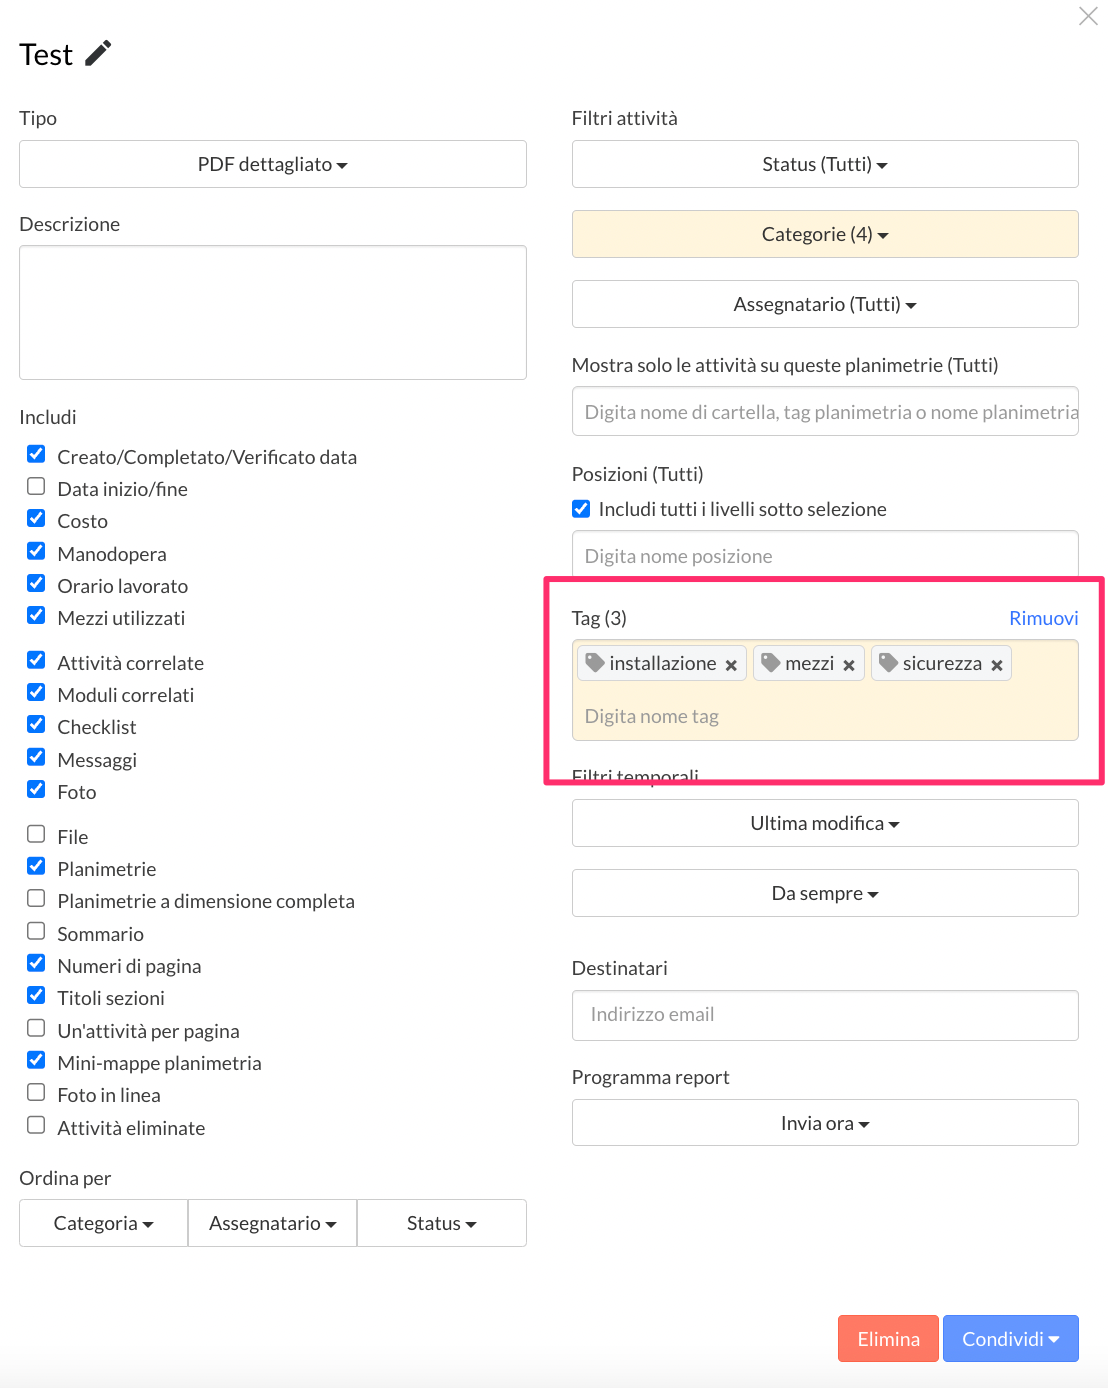Remove the mezzi tag with its x icon
This screenshot has height=1388, width=1108.
click(x=848, y=665)
